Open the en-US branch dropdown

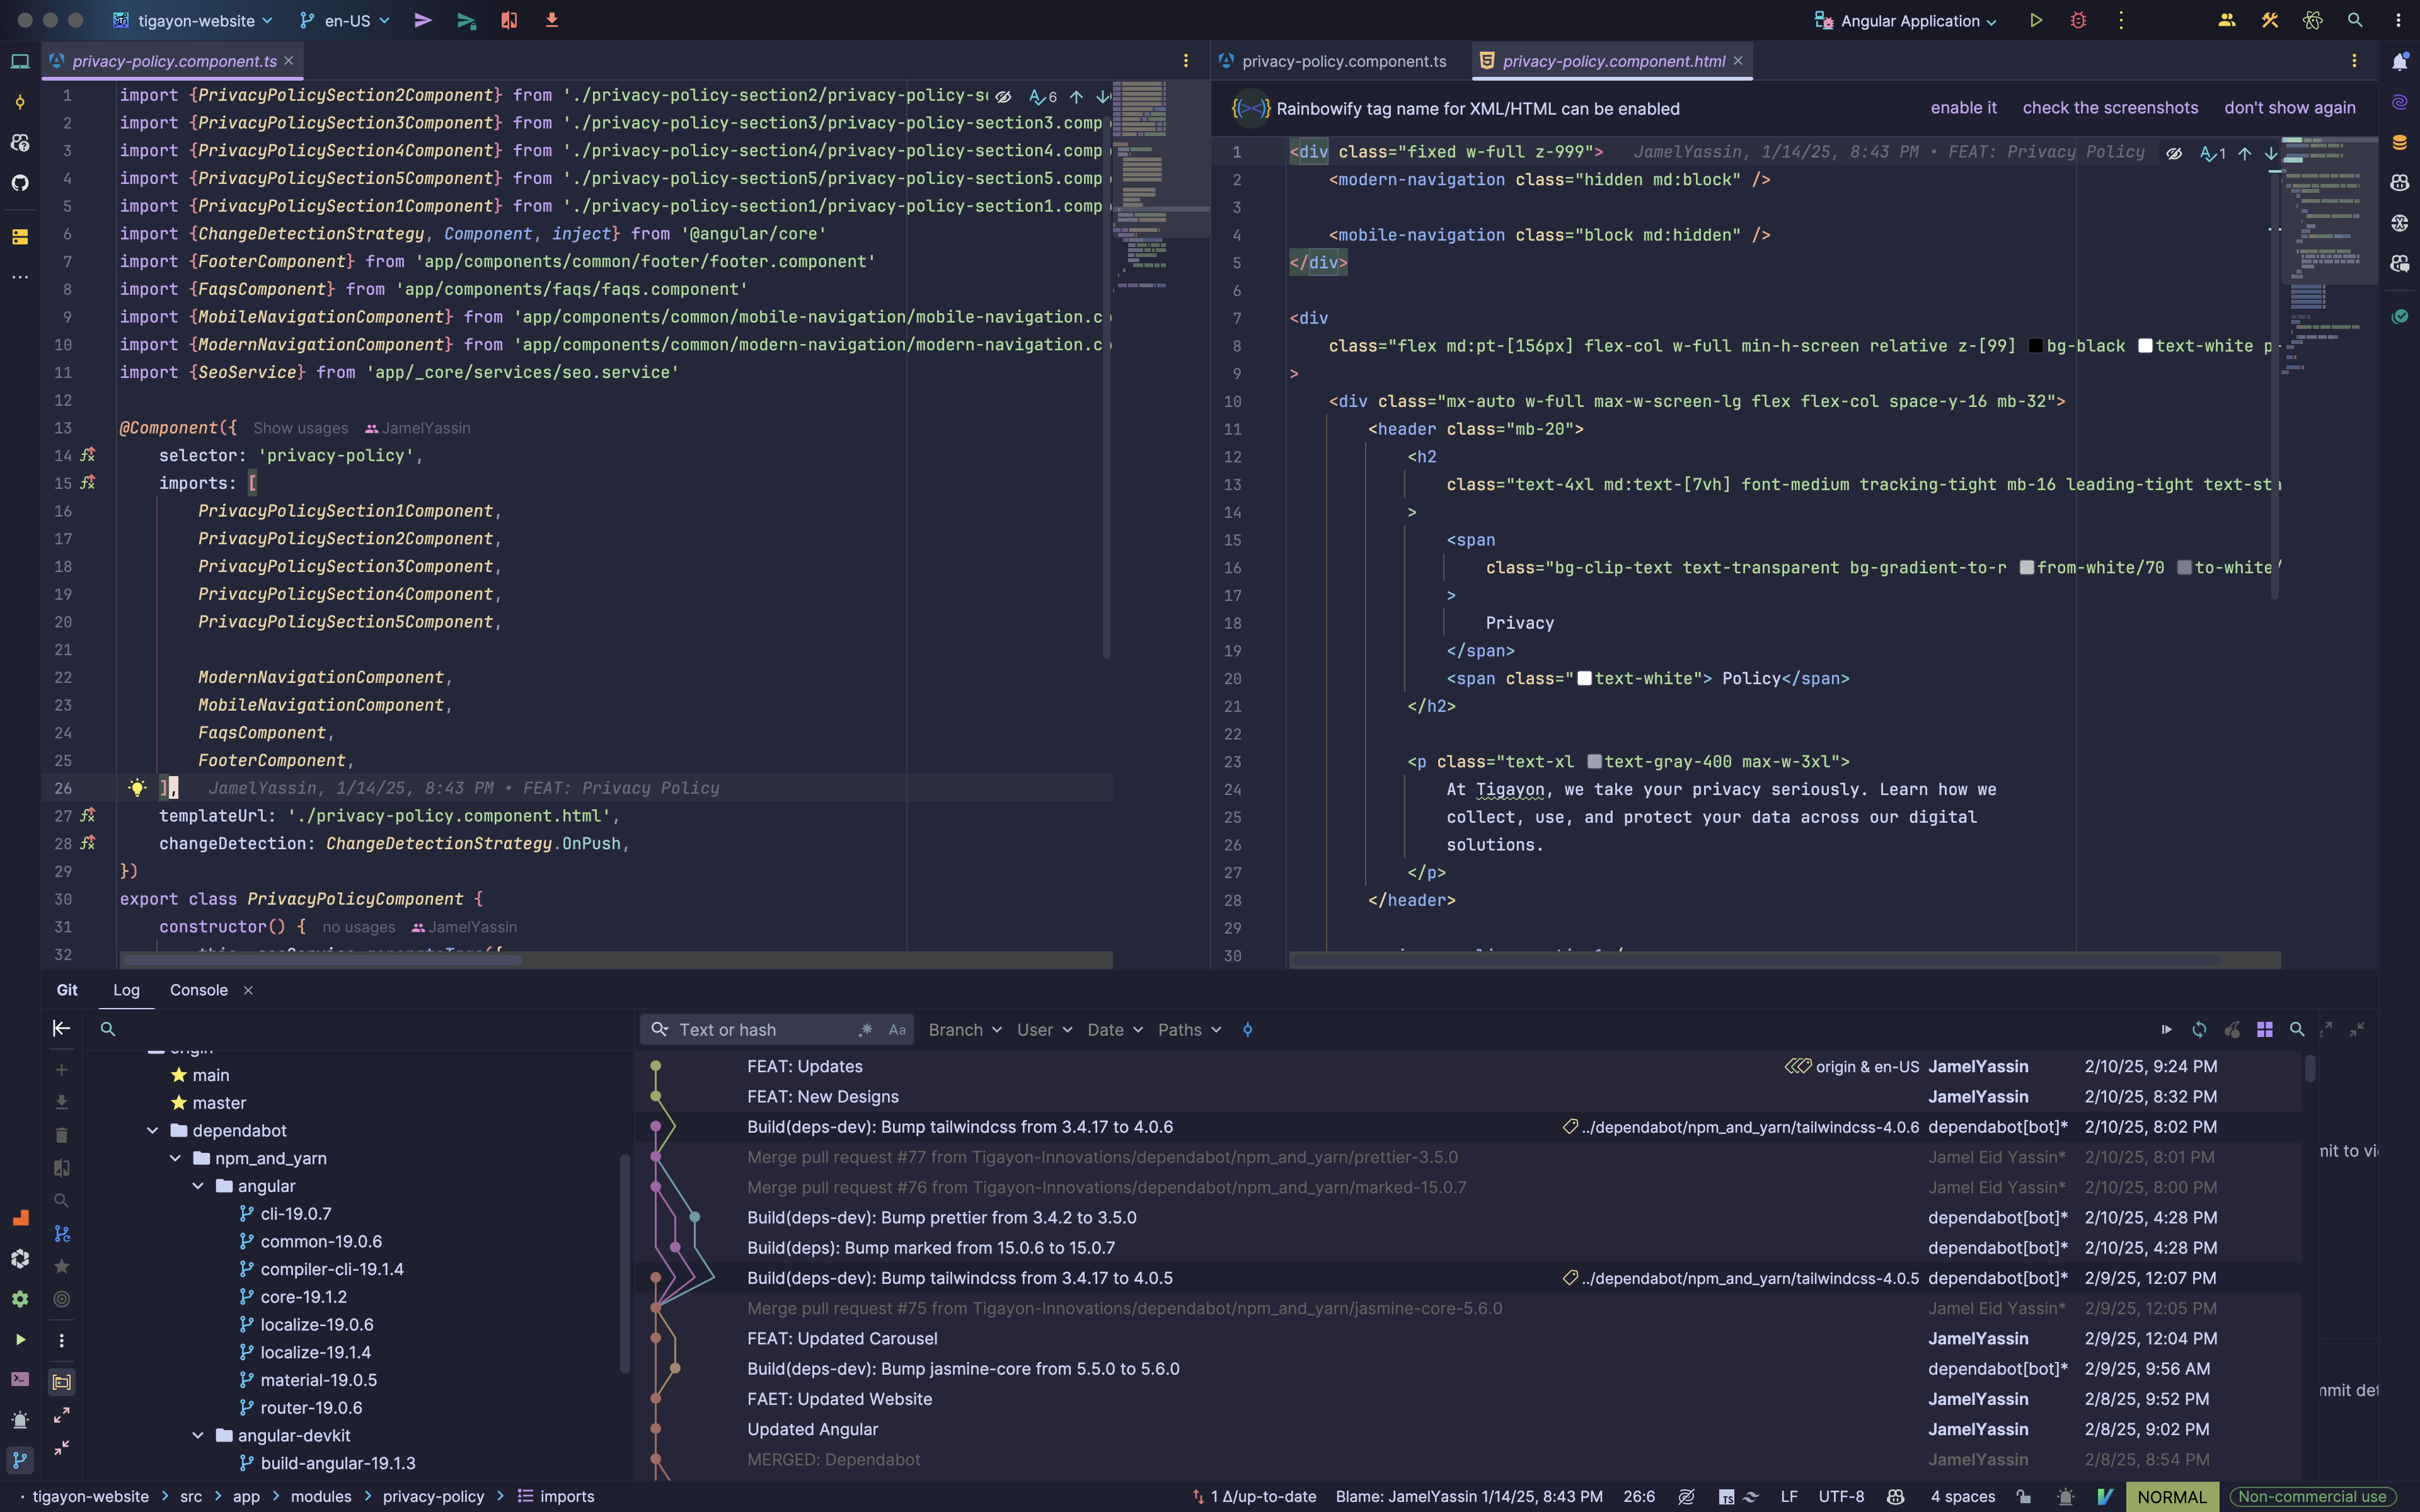click(x=345, y=20)
